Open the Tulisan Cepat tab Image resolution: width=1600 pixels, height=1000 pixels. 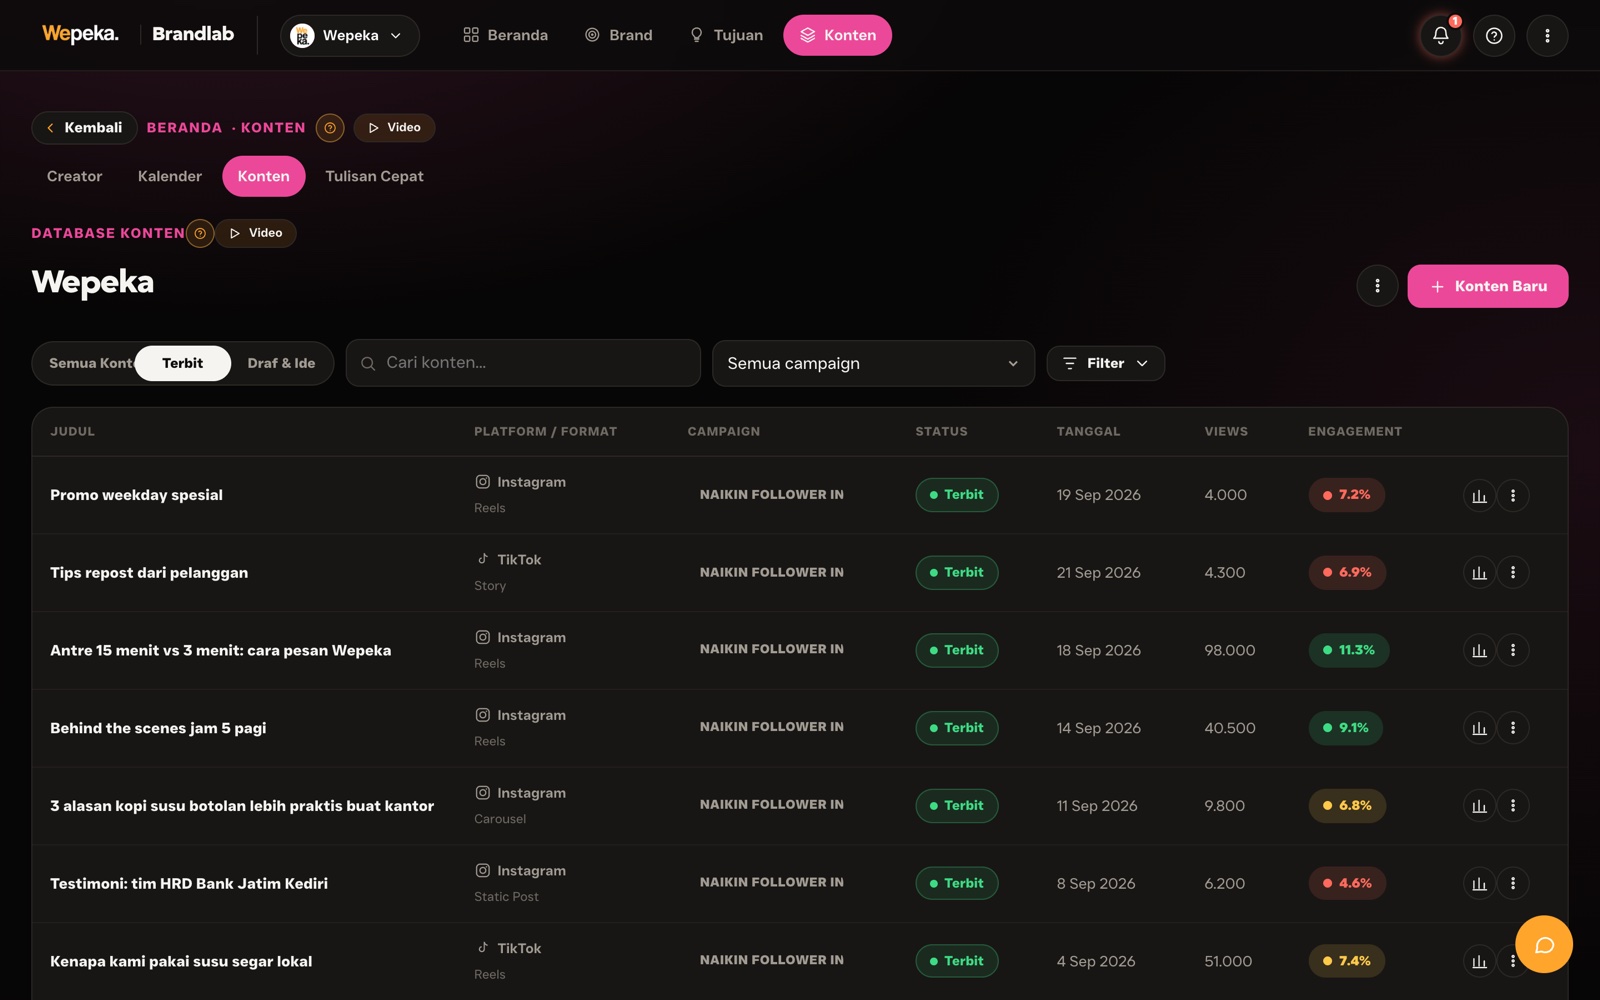(374, 176)
